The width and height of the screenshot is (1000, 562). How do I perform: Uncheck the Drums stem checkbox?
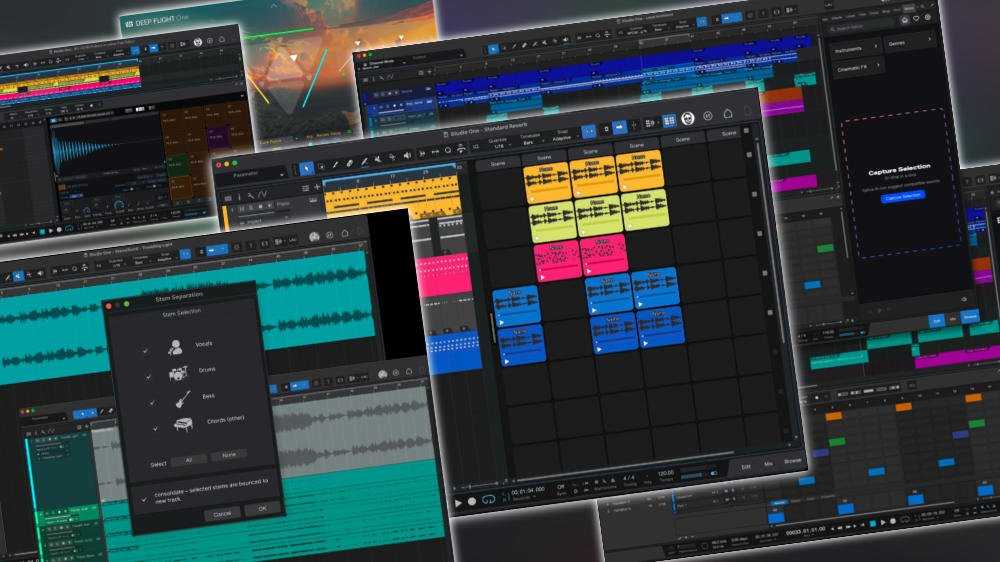pyautogui.click(x=149, y=376)
